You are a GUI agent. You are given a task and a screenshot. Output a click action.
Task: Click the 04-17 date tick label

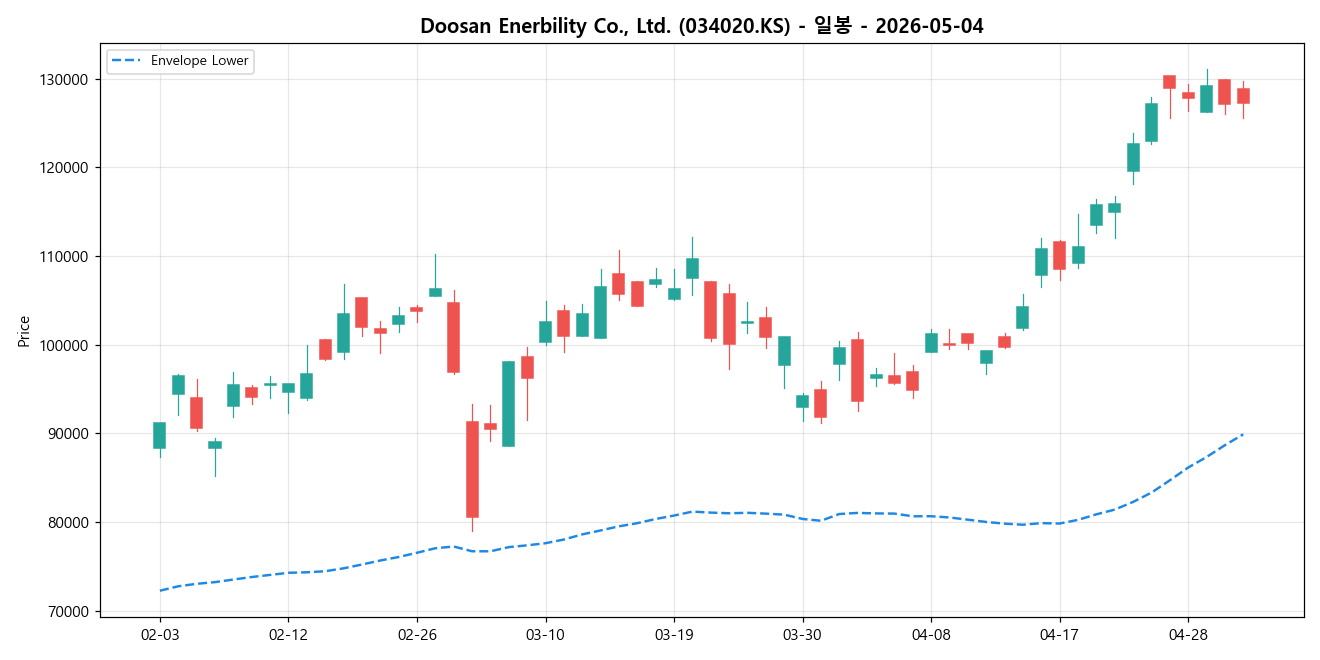point(1059,635)
